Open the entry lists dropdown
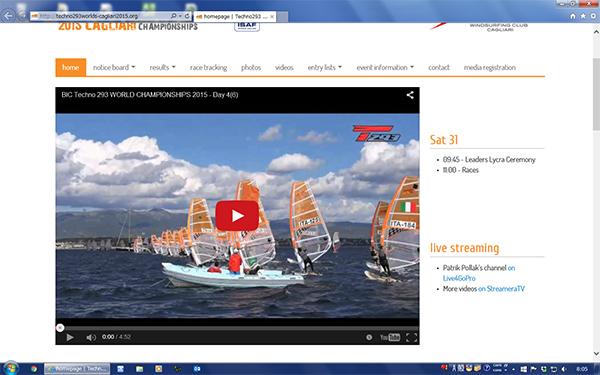Screen dimensions: 600x375 324,67
